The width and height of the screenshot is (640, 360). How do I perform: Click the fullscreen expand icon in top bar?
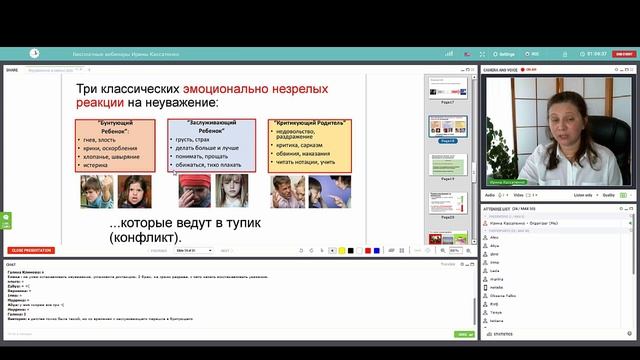click(482, 54)
